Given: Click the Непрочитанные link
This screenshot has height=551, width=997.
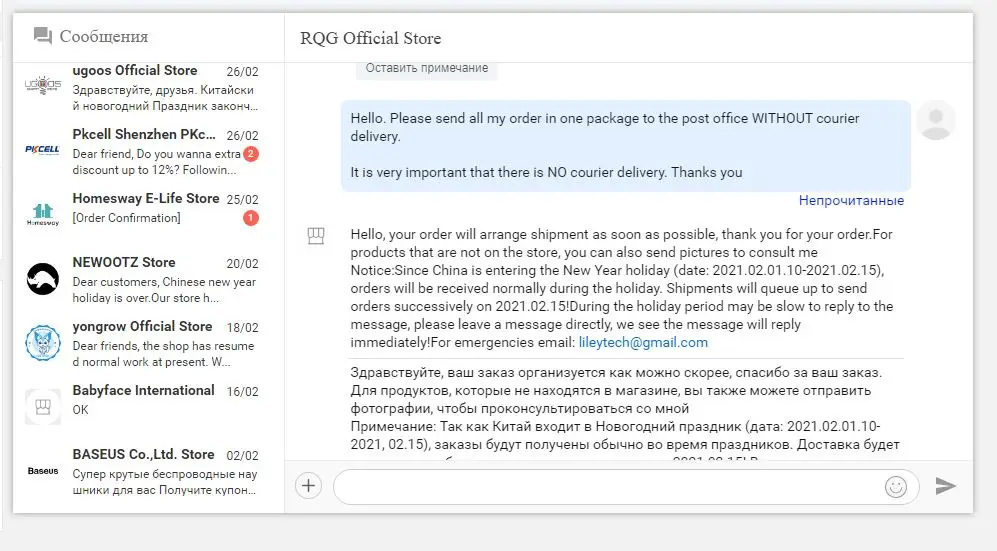Looking at the screenshot, I should pos(851,201).
